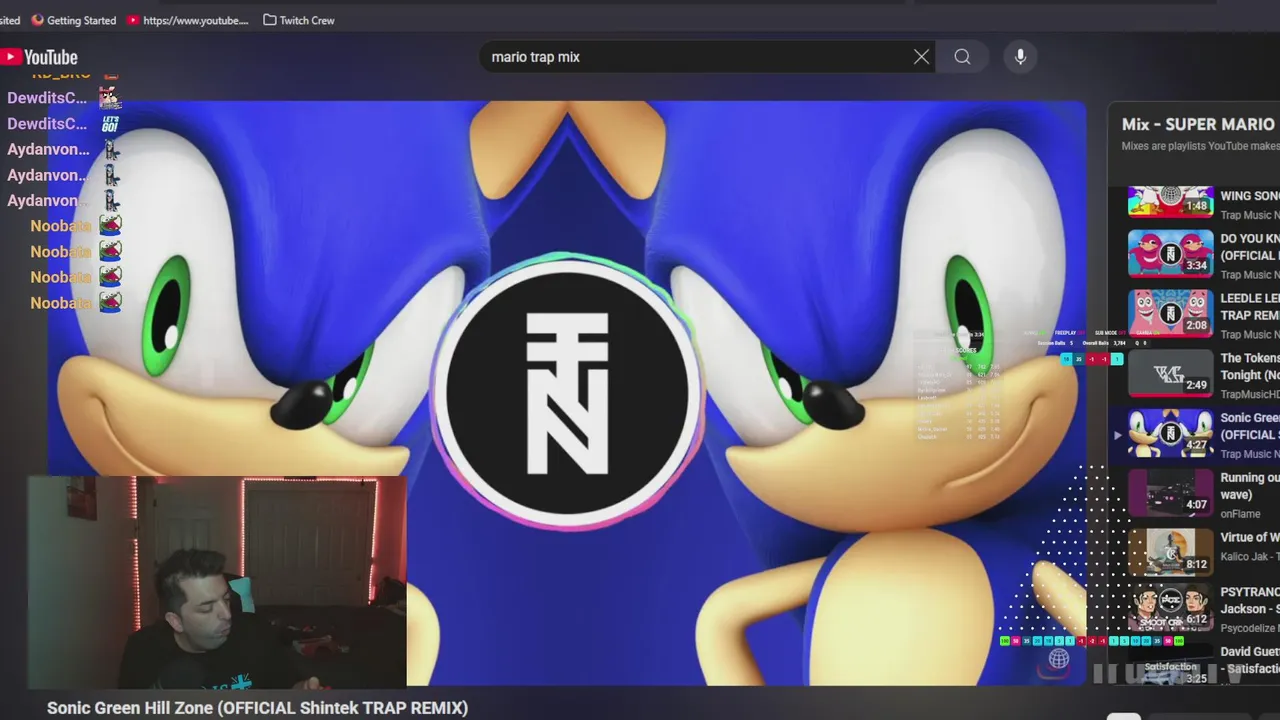
Task: Click the 'Sonic Green Hill Zone' video title
Action: pos(257,708)
